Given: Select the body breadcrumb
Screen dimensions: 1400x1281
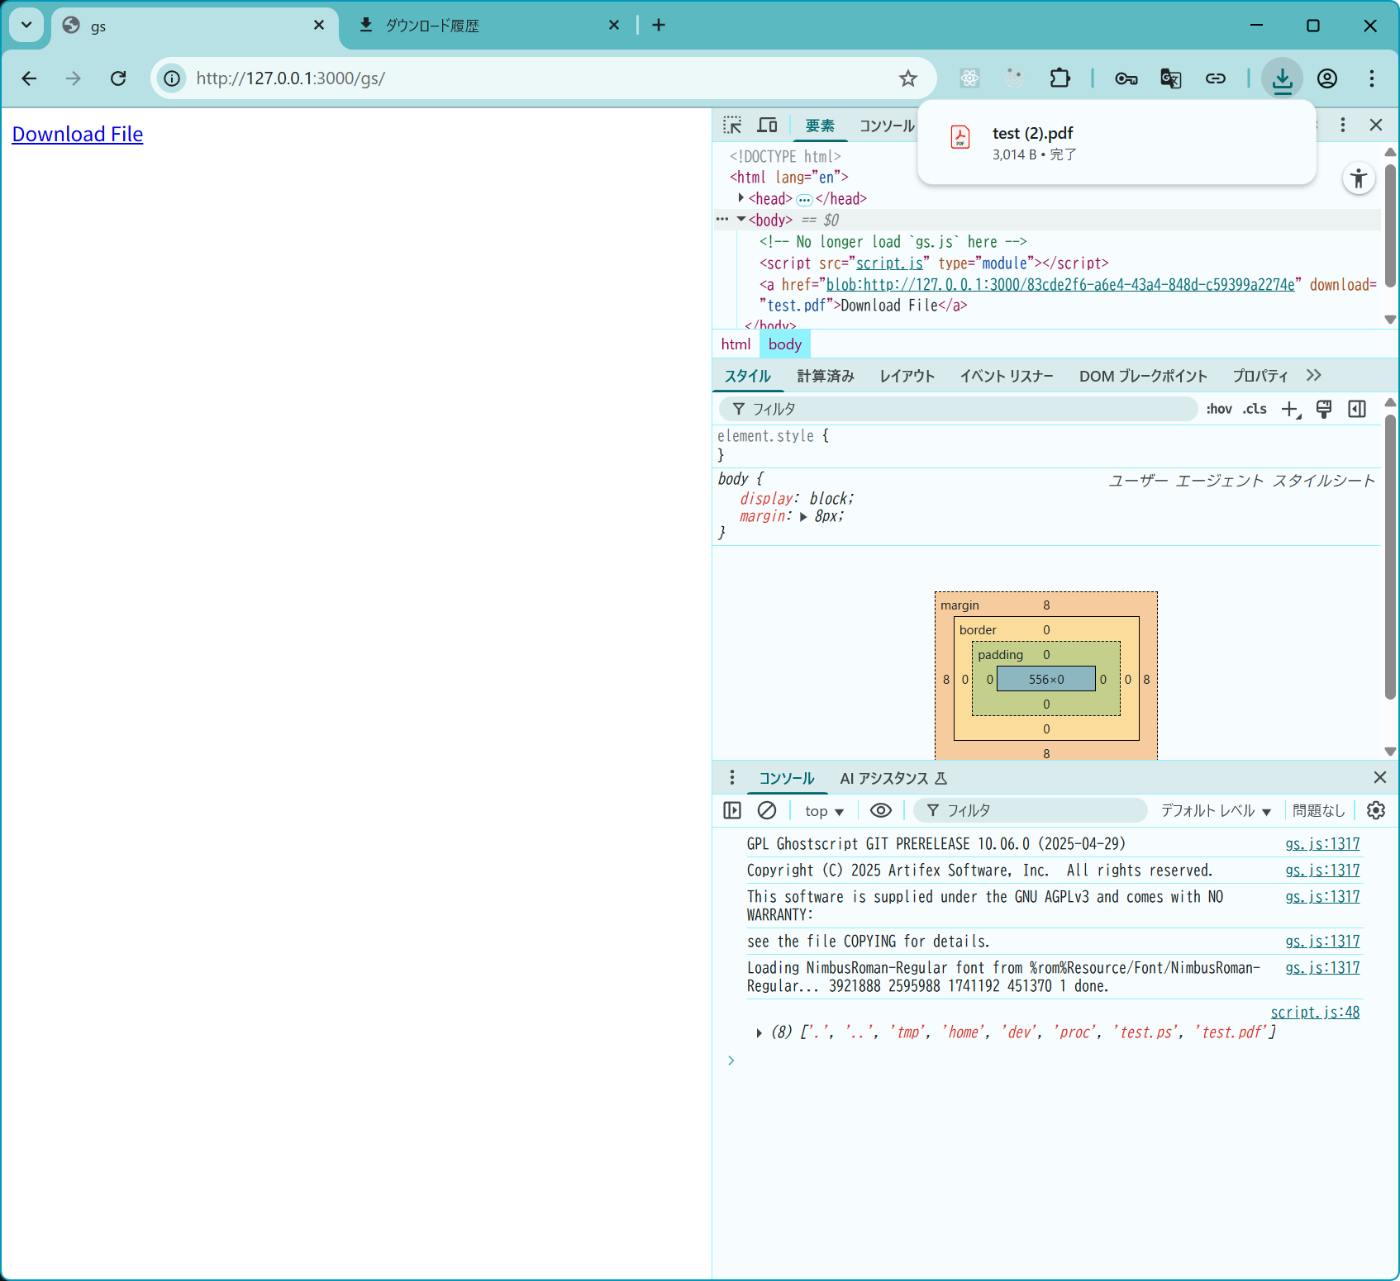Looking at the screenshot, I should (785, 344).
